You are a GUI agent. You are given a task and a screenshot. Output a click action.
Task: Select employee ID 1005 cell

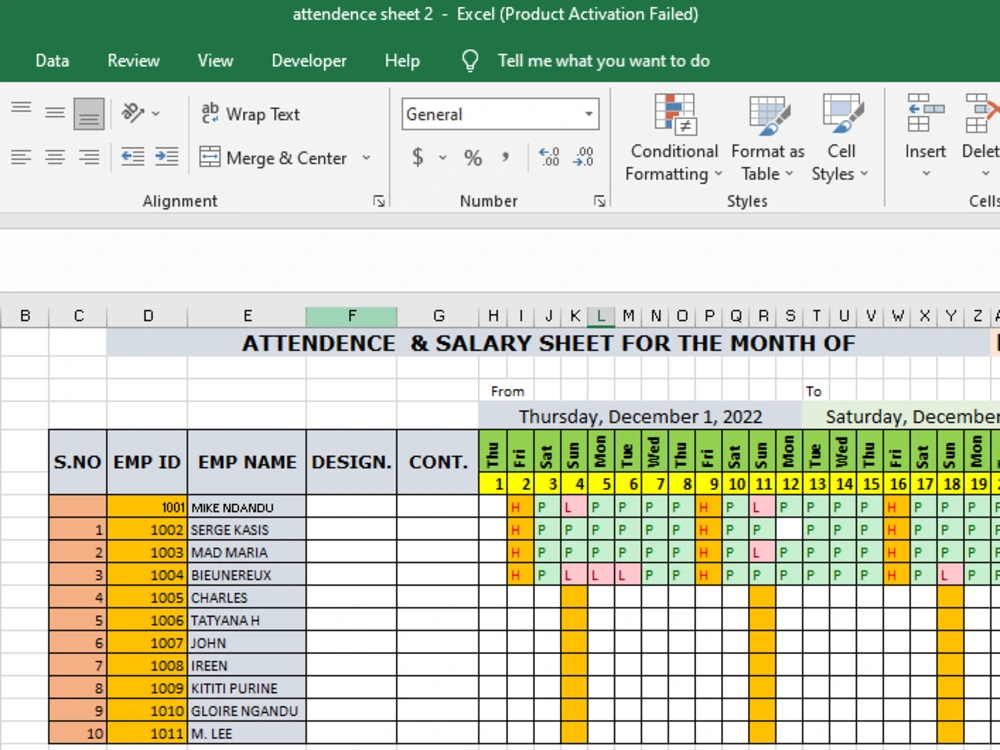click(x=147, y=598)
